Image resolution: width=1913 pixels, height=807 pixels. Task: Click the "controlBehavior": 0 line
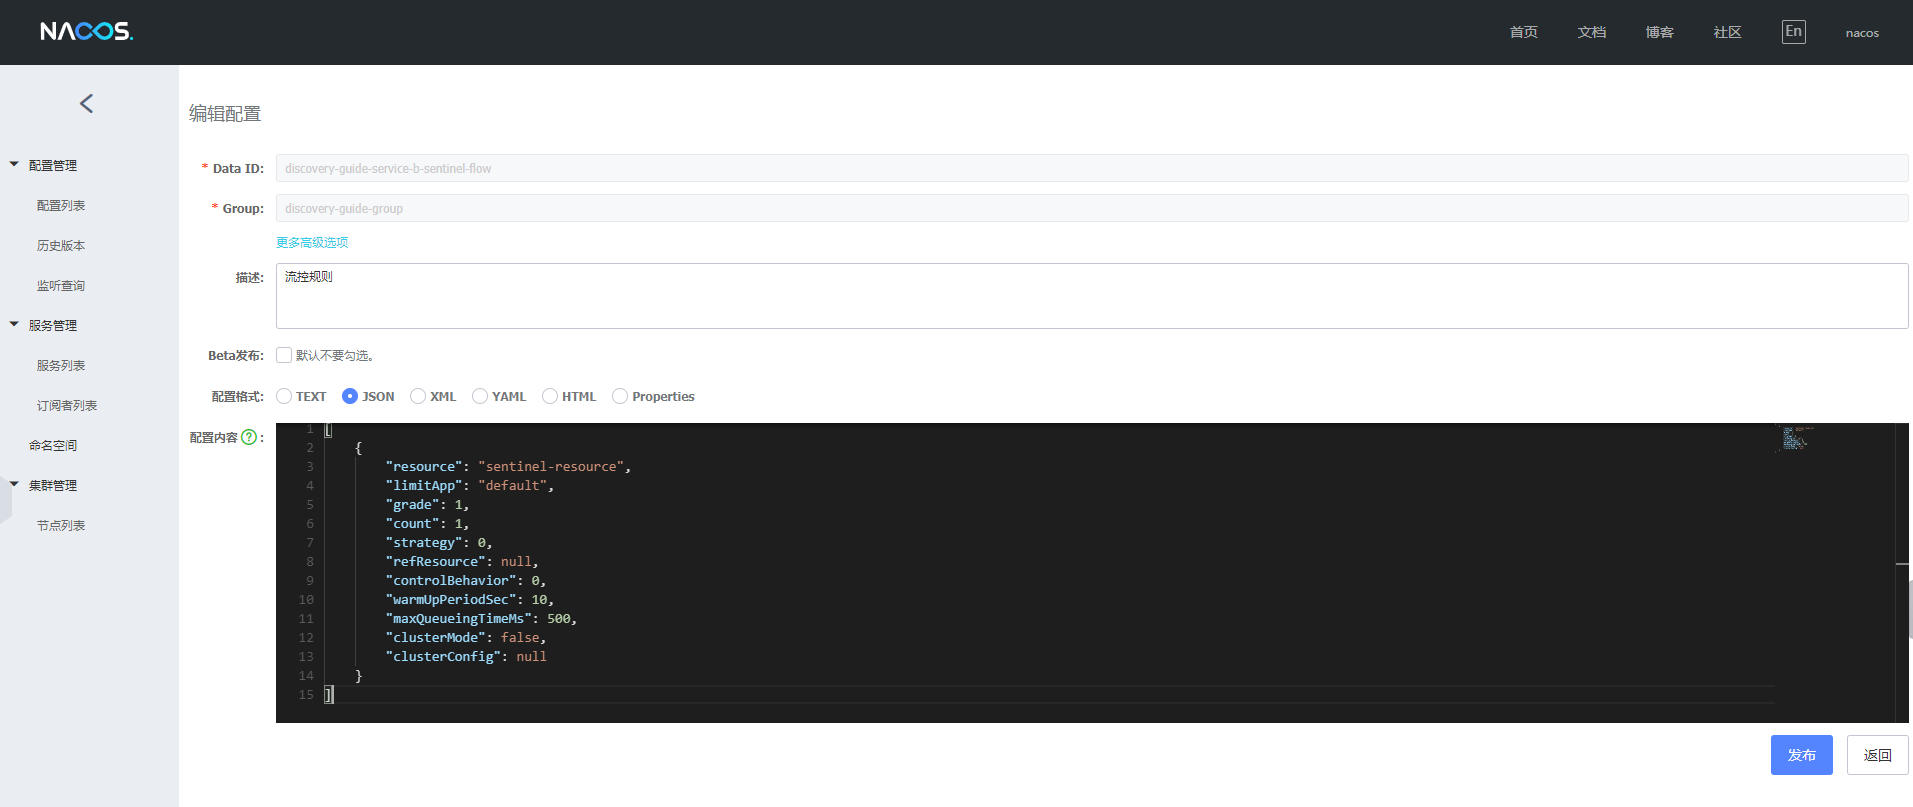(x=466, y=580)
